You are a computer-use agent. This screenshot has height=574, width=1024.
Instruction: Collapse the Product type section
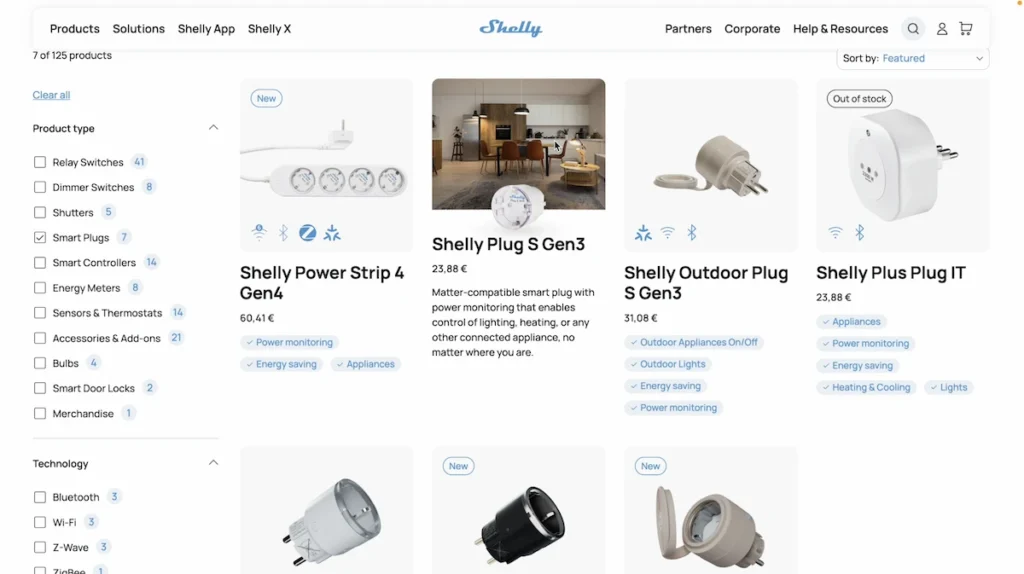point(213,128)
